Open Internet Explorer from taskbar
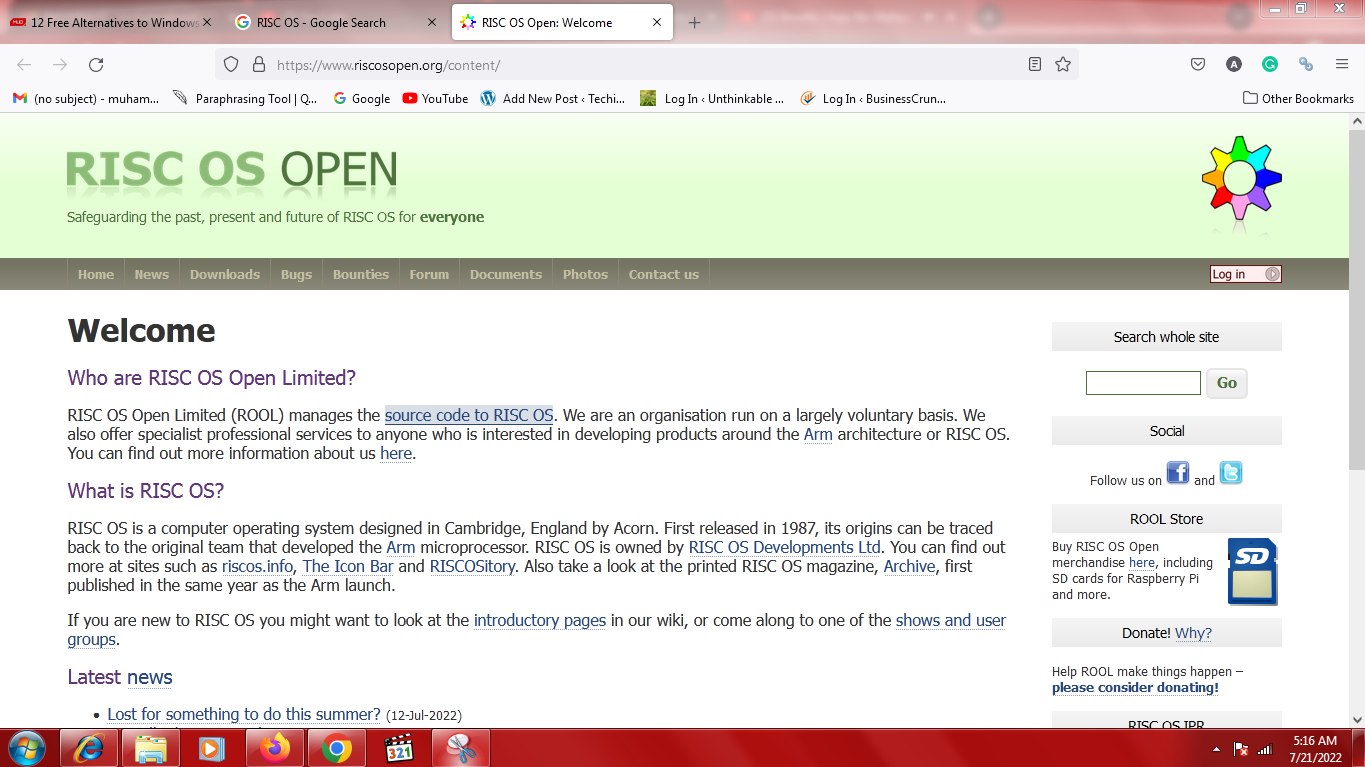Screen dimensions: 1365x767 click(x=89, y=748)
